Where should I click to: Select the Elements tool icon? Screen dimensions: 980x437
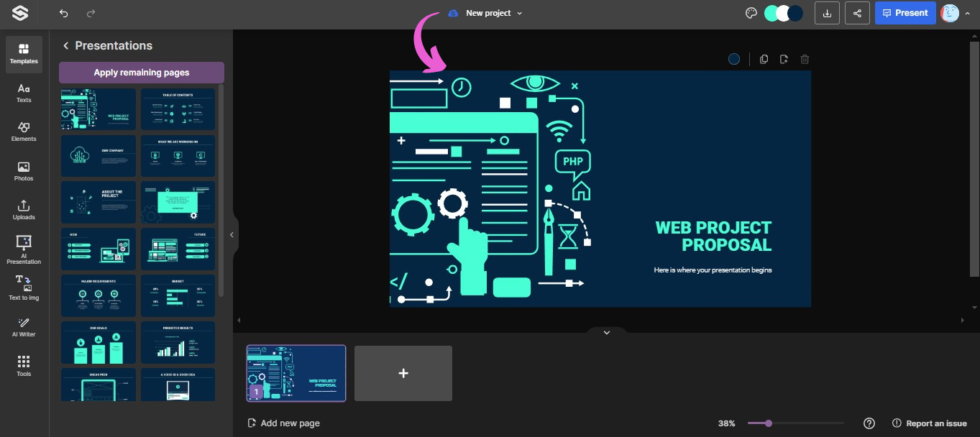pyautogui.click(x=23, y=132)
